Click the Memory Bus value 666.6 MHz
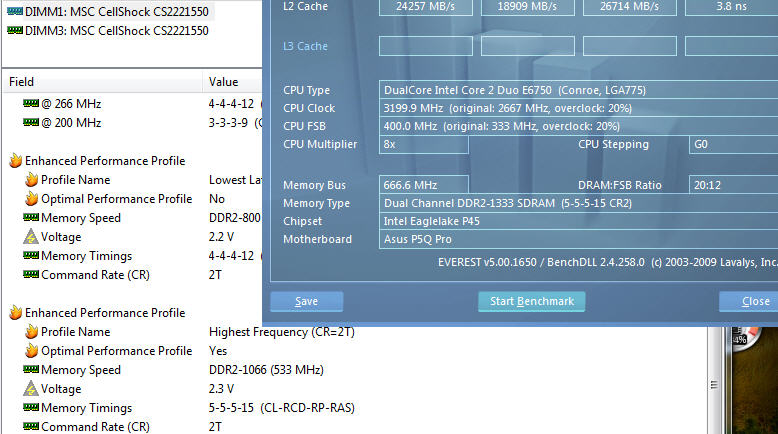Image resolution: width=778 pixels, height=434 pixels. [424, 185]
